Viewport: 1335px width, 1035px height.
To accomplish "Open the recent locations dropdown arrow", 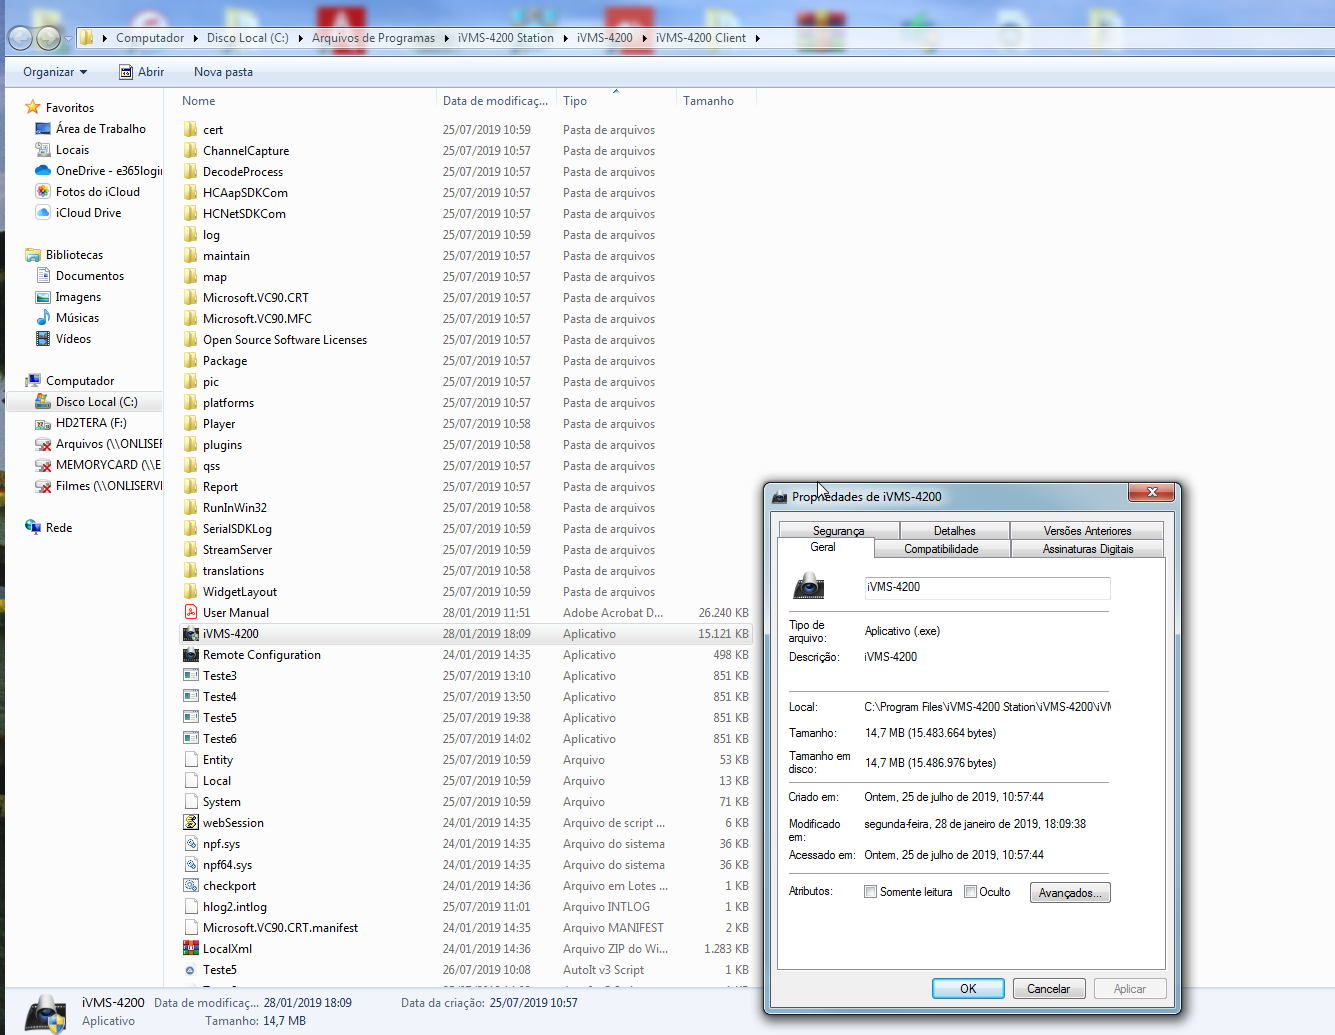I will (x=68, y=38).
